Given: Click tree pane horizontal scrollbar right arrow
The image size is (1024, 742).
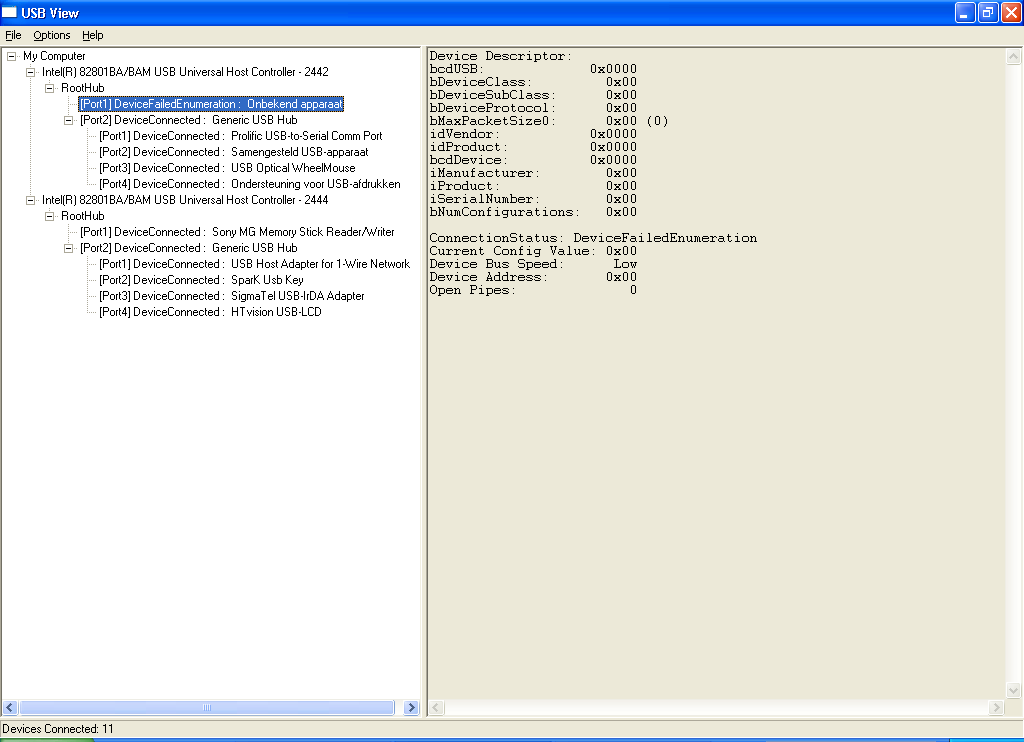Looking at the screenshot, I should point(411,708).
